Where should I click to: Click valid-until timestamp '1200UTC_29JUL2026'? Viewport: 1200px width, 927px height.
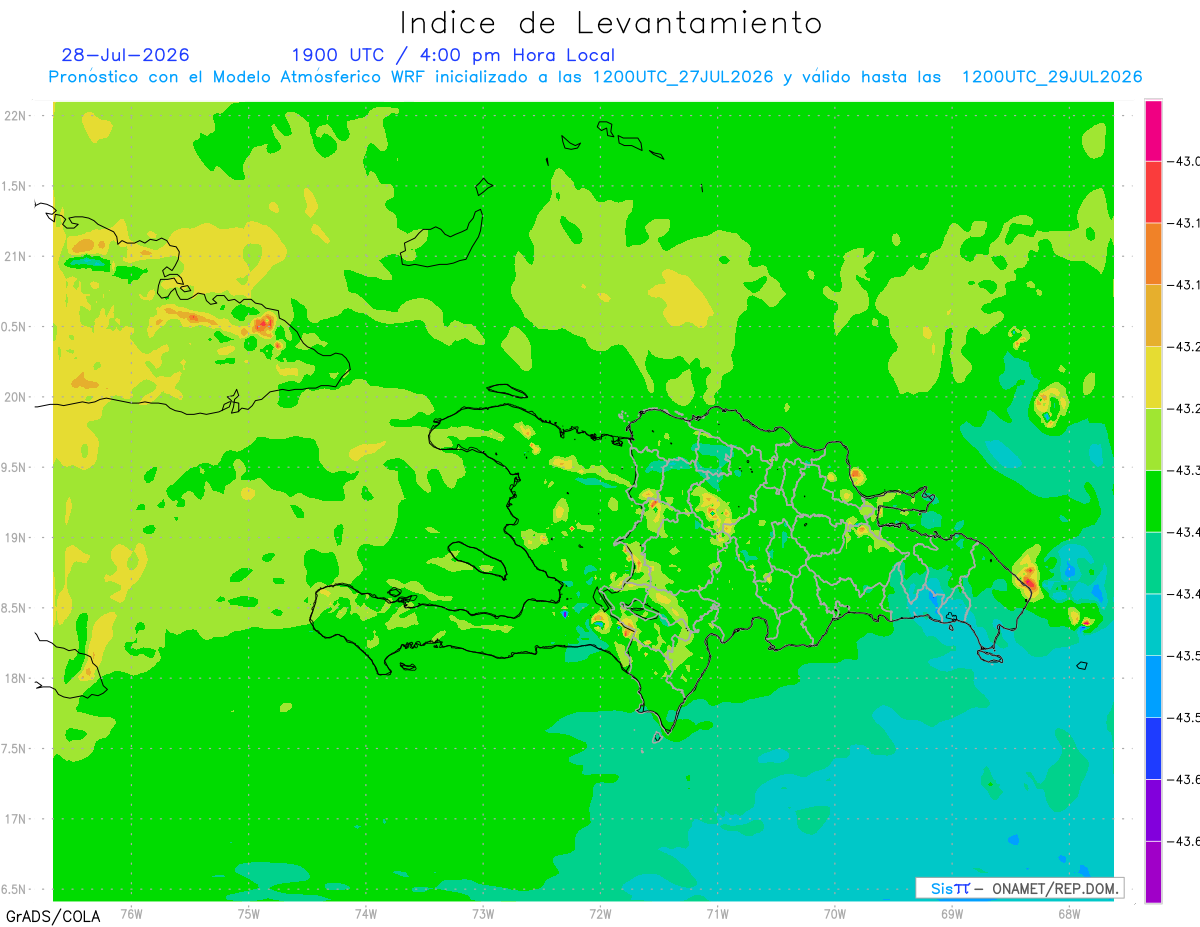[1052, 77]
